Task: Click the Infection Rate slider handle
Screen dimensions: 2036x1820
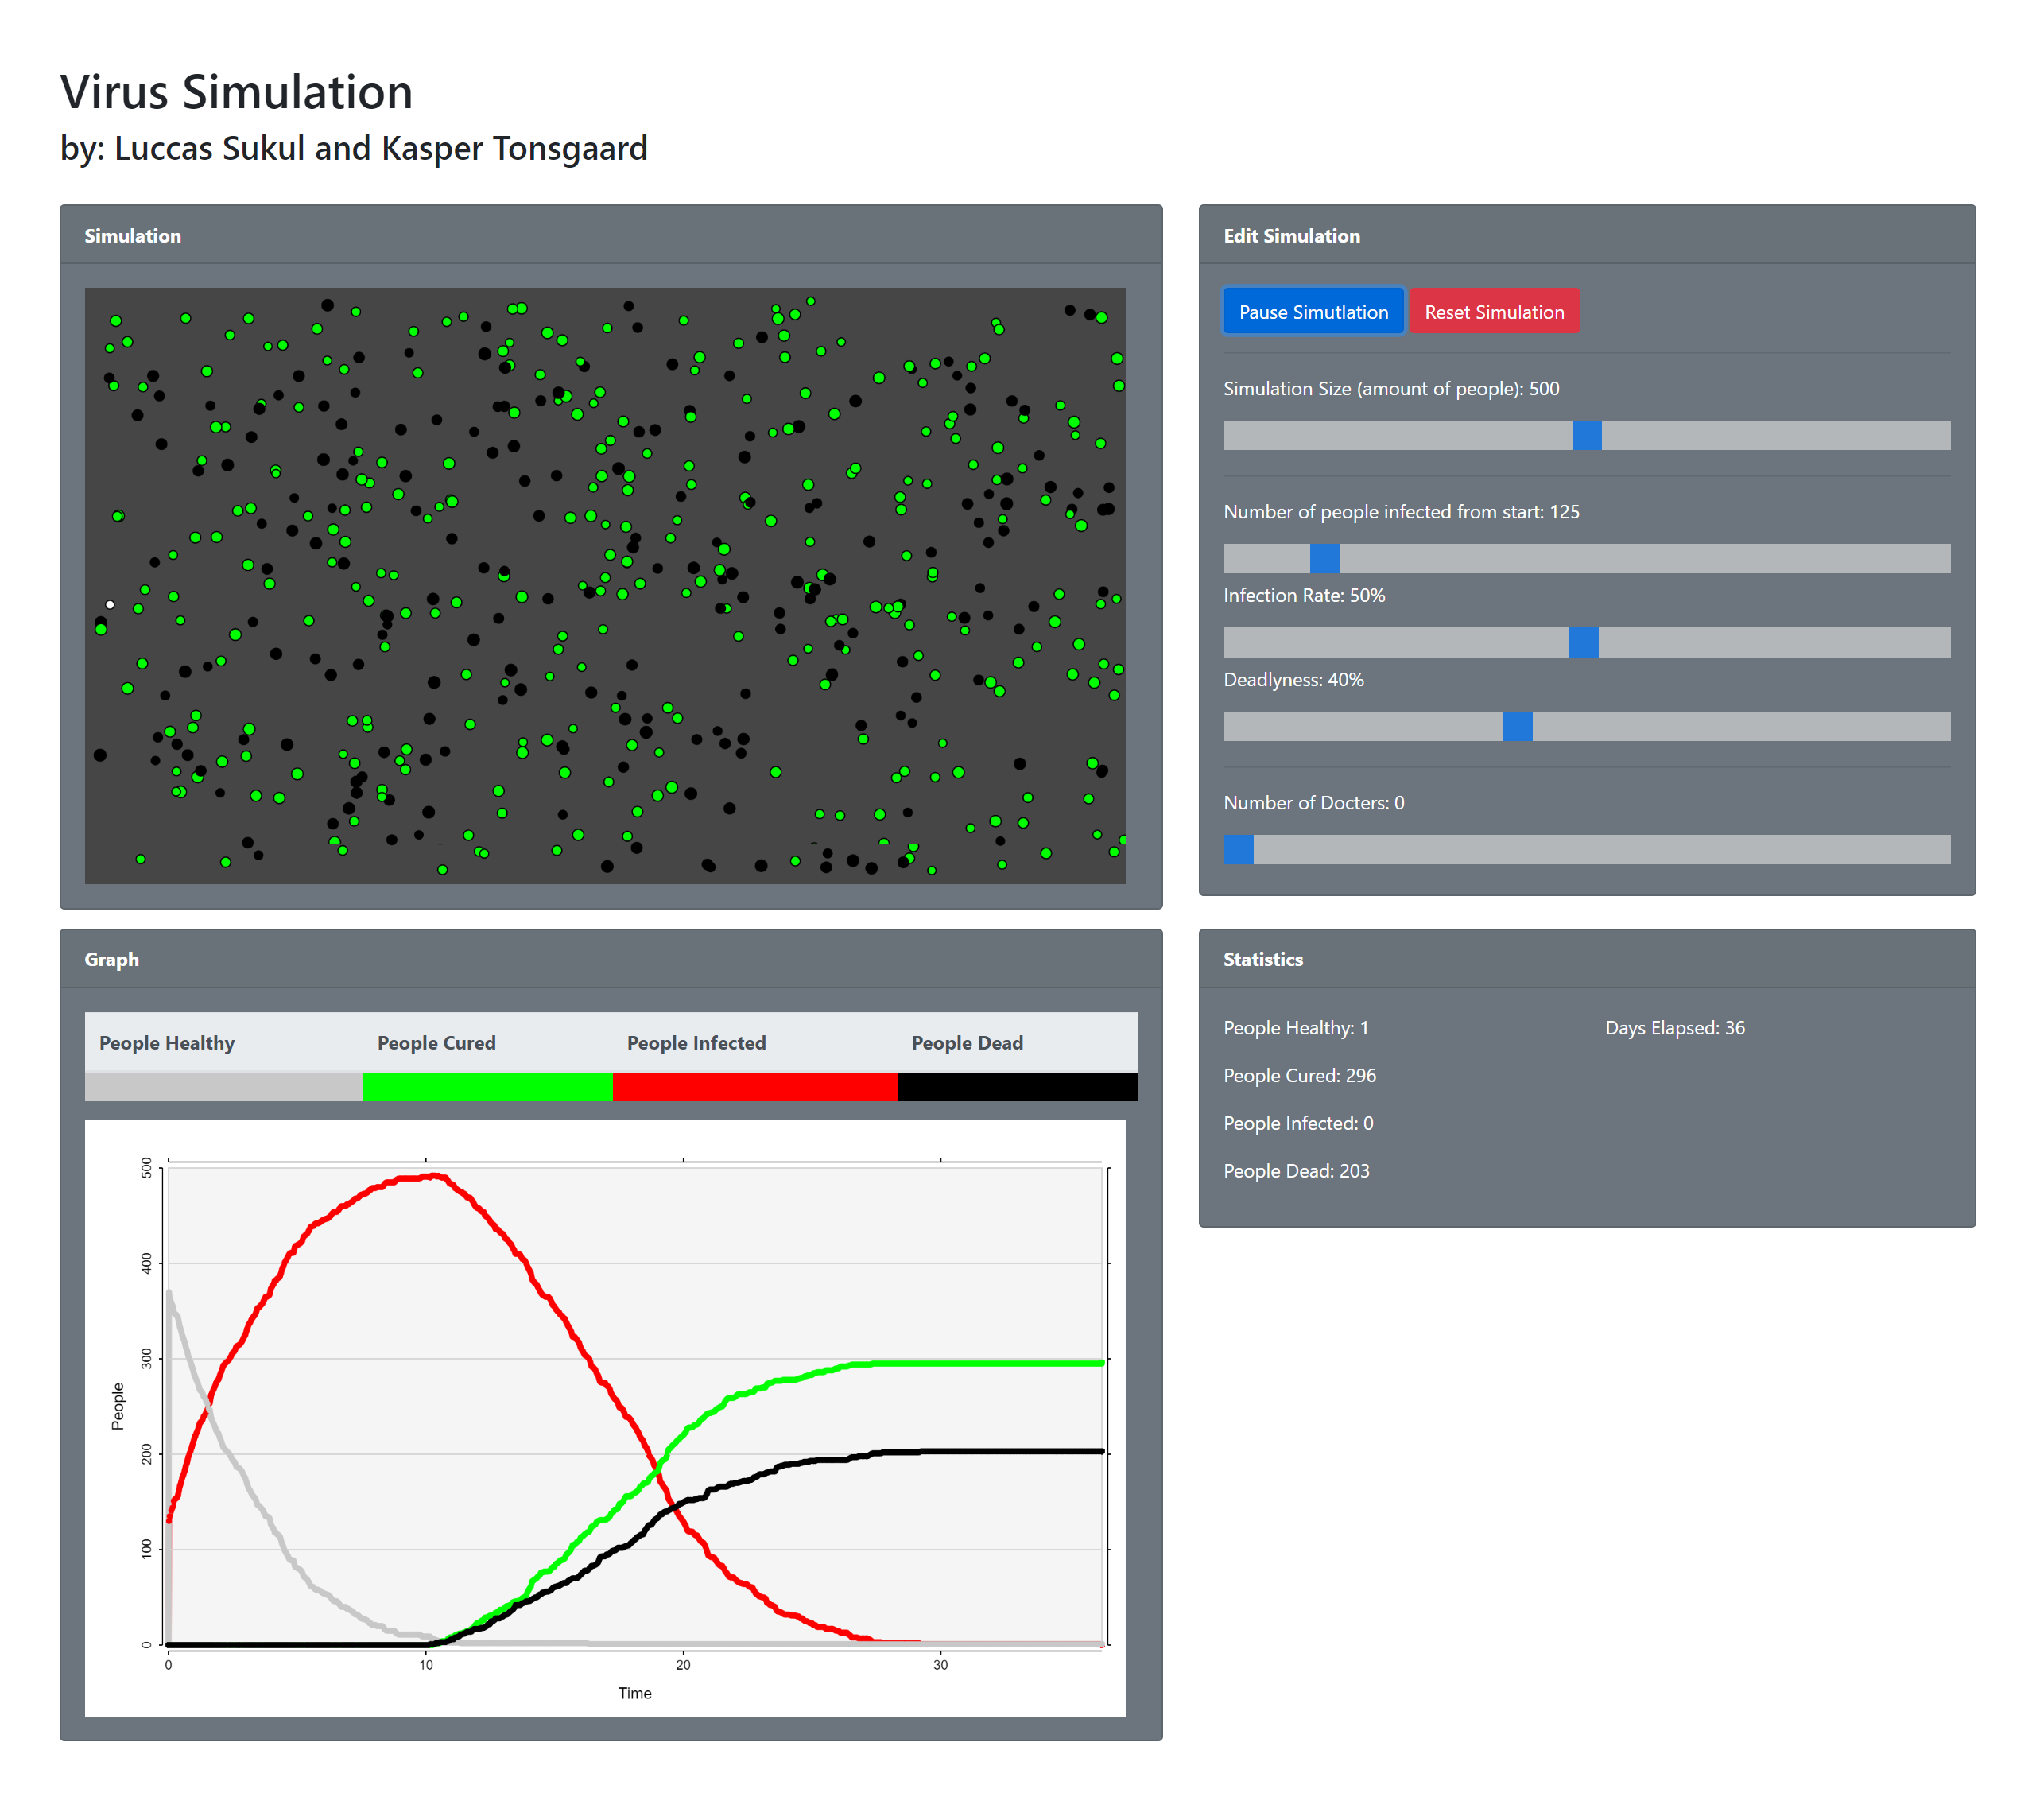Action: pyautogui.click(x=1583, y=642)
